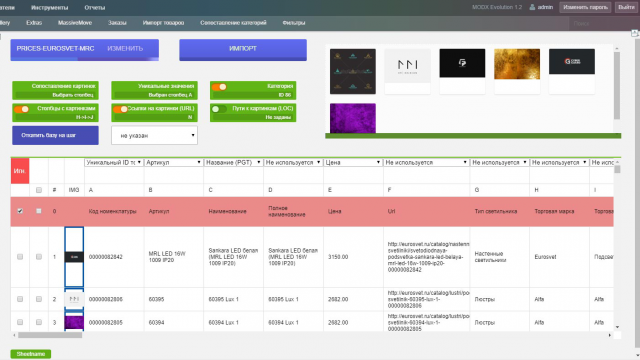Open column B 'Артикул' mapping dropdown

pos(173,162)
